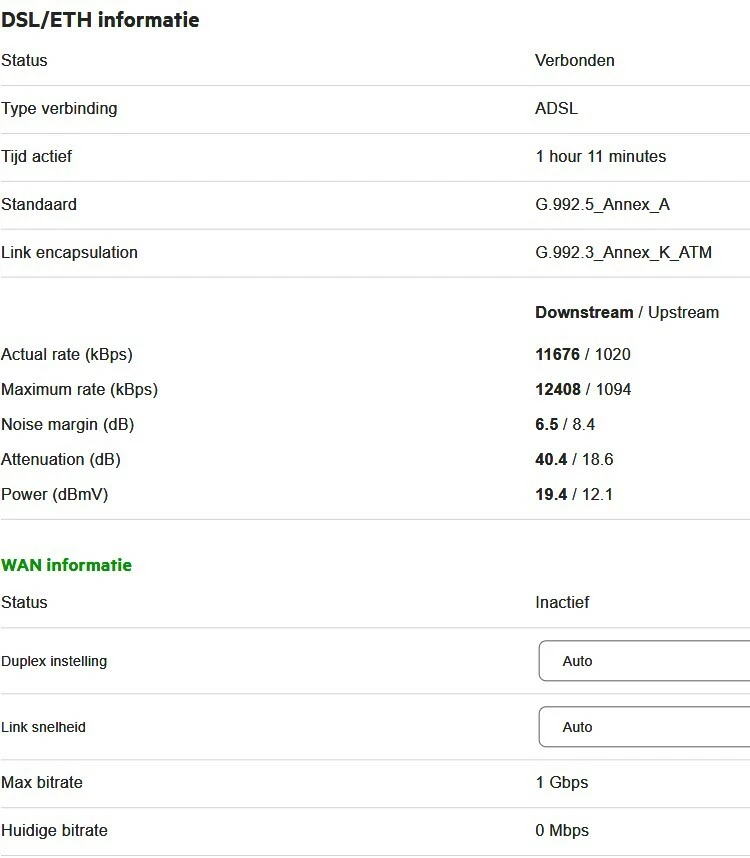Click the G.992.5_Annex_A standard value
Viewport: 750px width, 858px height.
pyautogui.click(x=602, y=204)
